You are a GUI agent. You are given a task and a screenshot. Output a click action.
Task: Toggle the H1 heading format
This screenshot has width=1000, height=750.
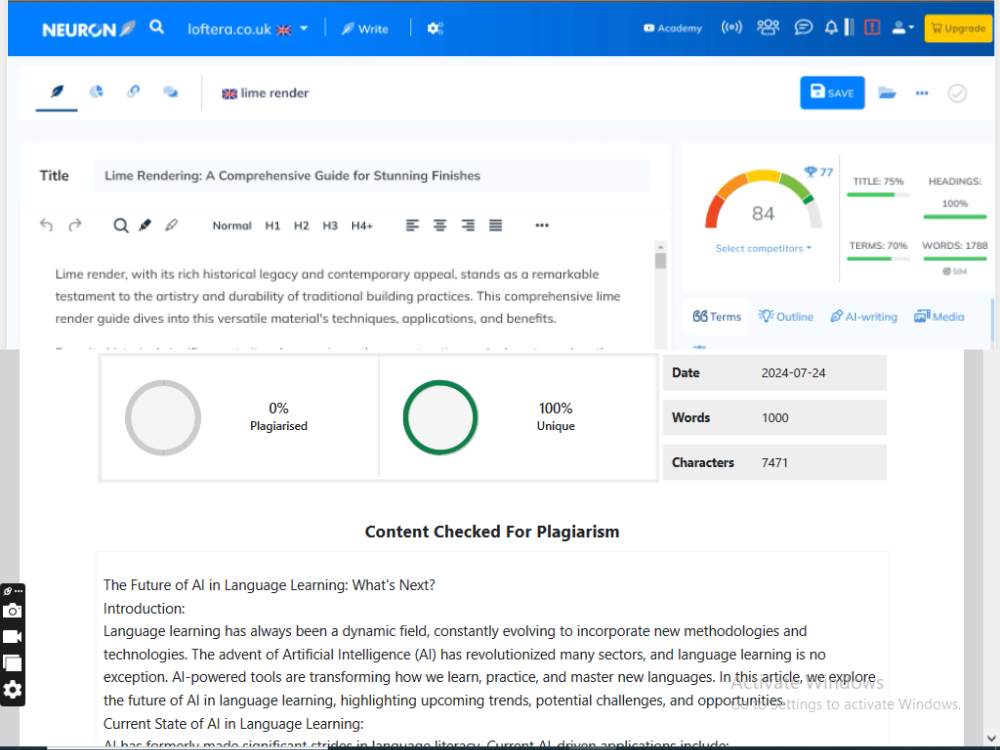(x=272, y=226)
